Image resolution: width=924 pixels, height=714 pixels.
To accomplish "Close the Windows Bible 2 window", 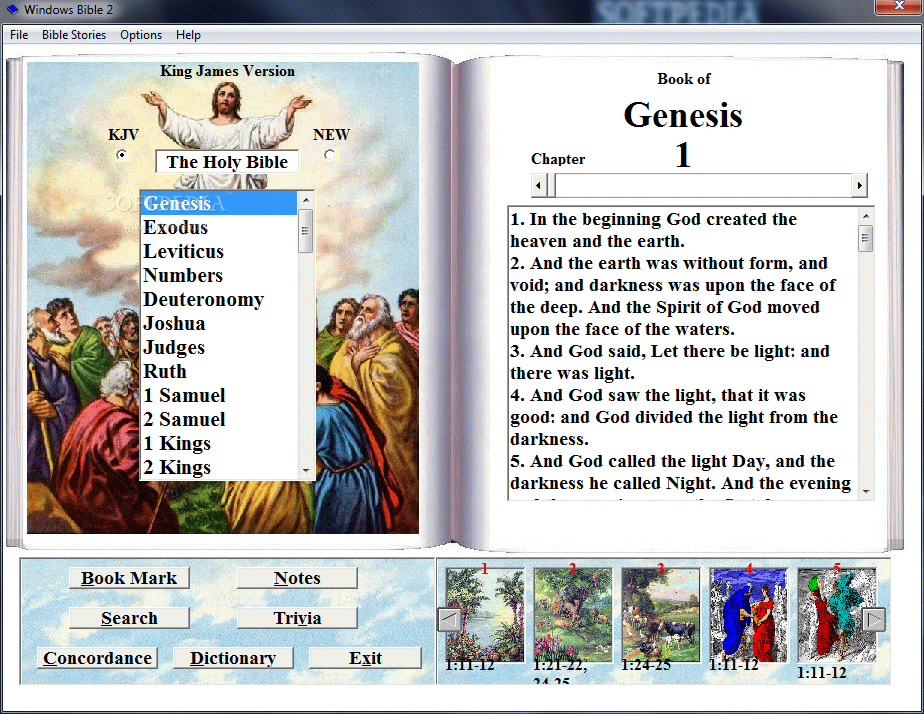I will 899,6.
